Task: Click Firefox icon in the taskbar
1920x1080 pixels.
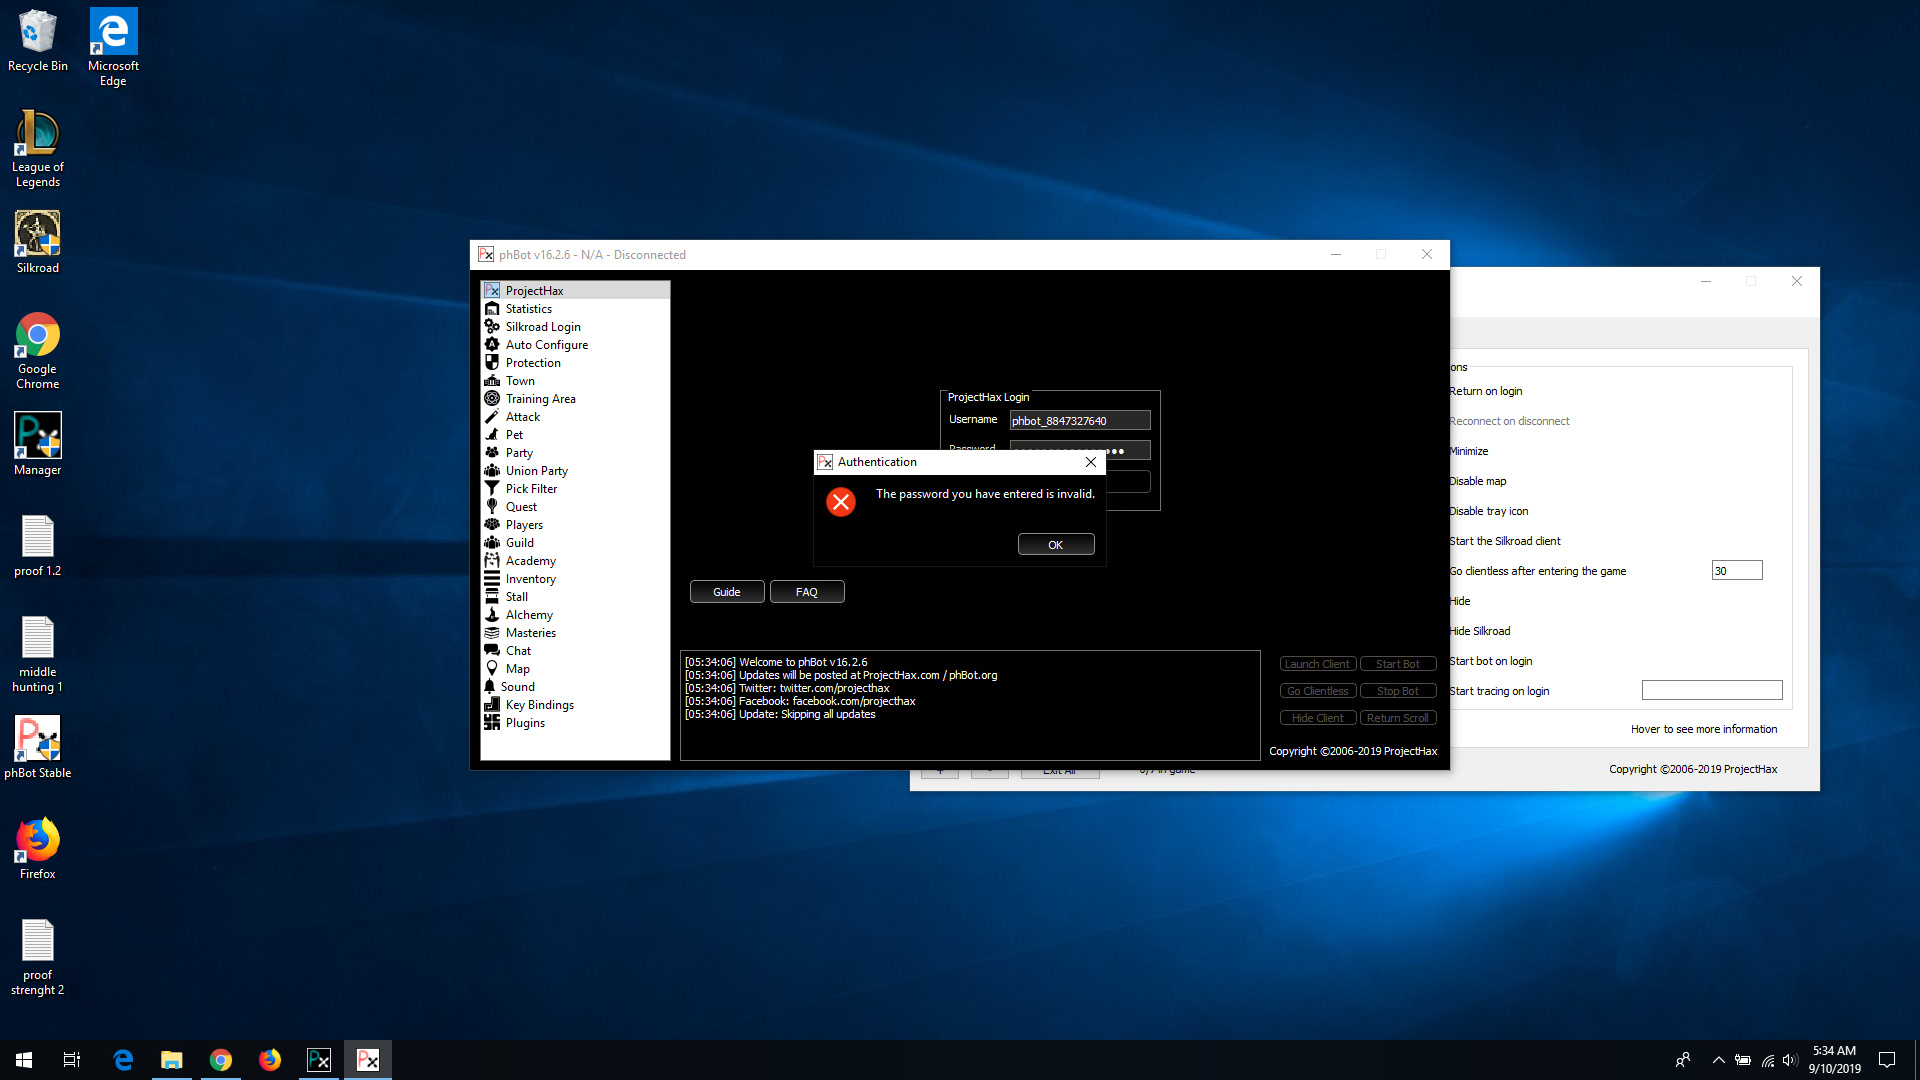Action: pyautogui.click(x=270, y=1060)
